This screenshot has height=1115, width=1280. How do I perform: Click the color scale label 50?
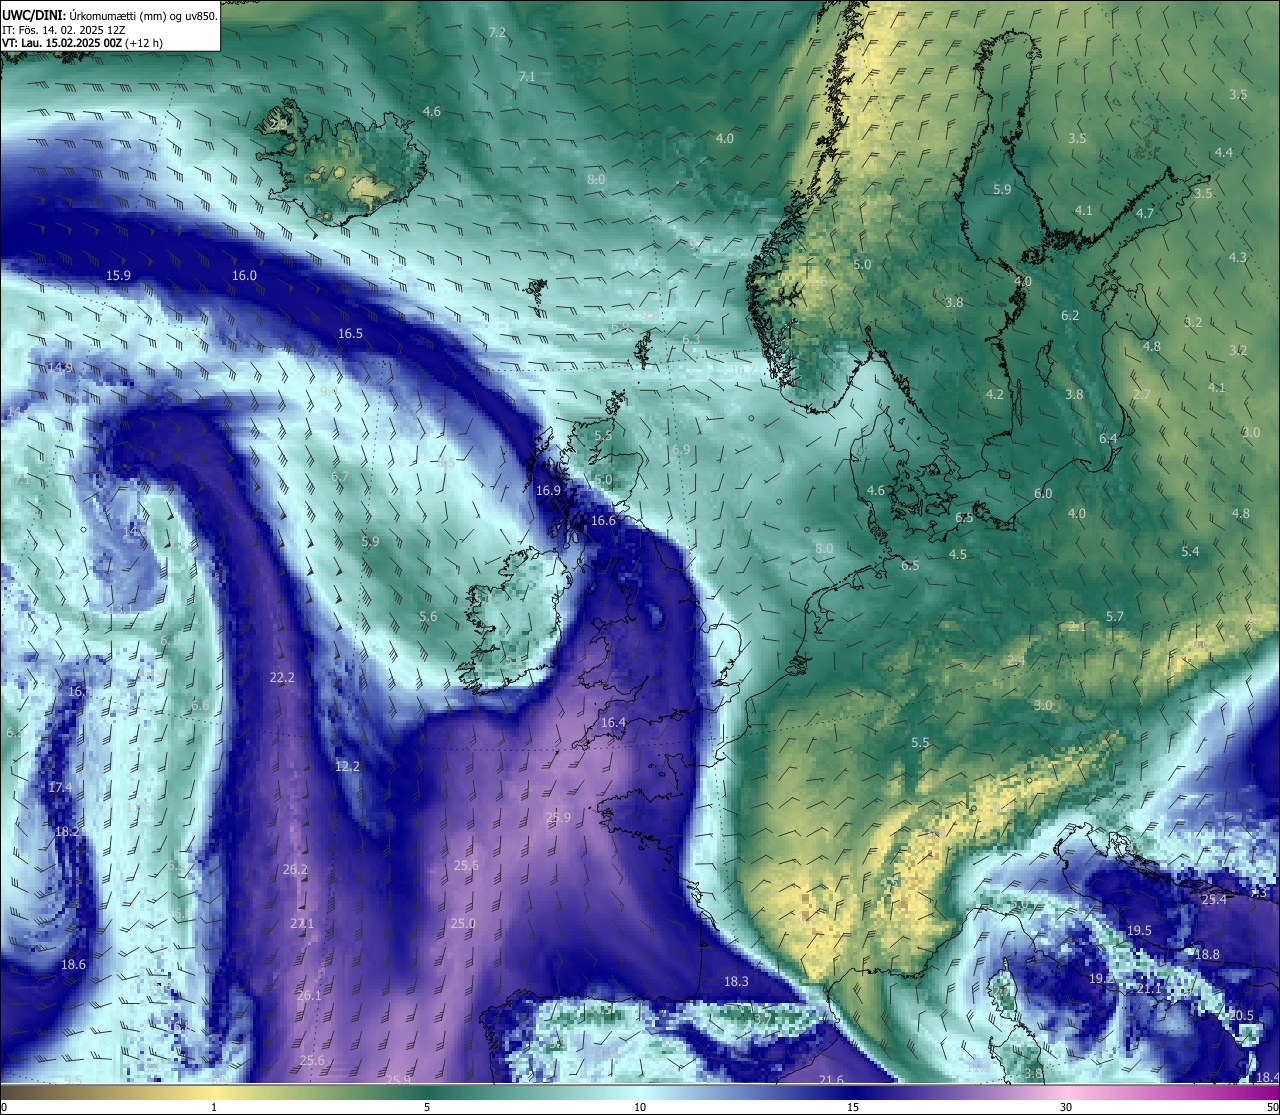pyautogui.click(x=1272, y=1107)
